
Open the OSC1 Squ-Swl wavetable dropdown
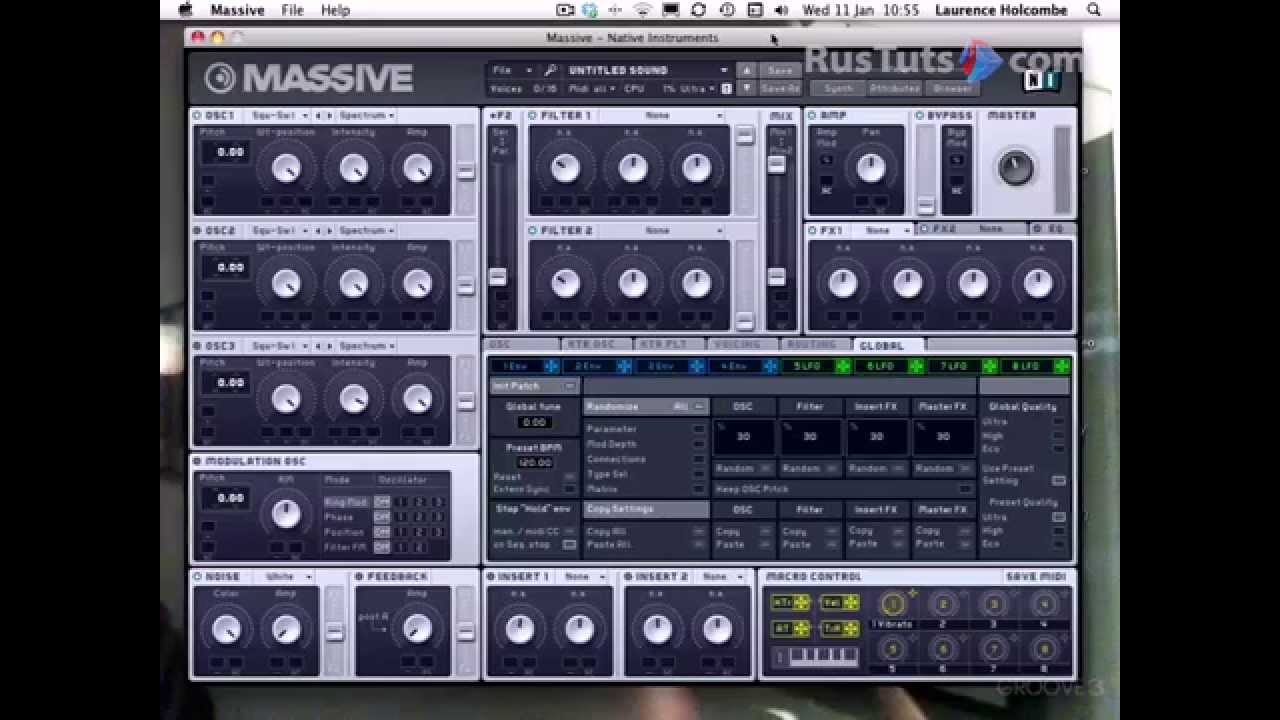pyautogui.click(x=279, y=116)
